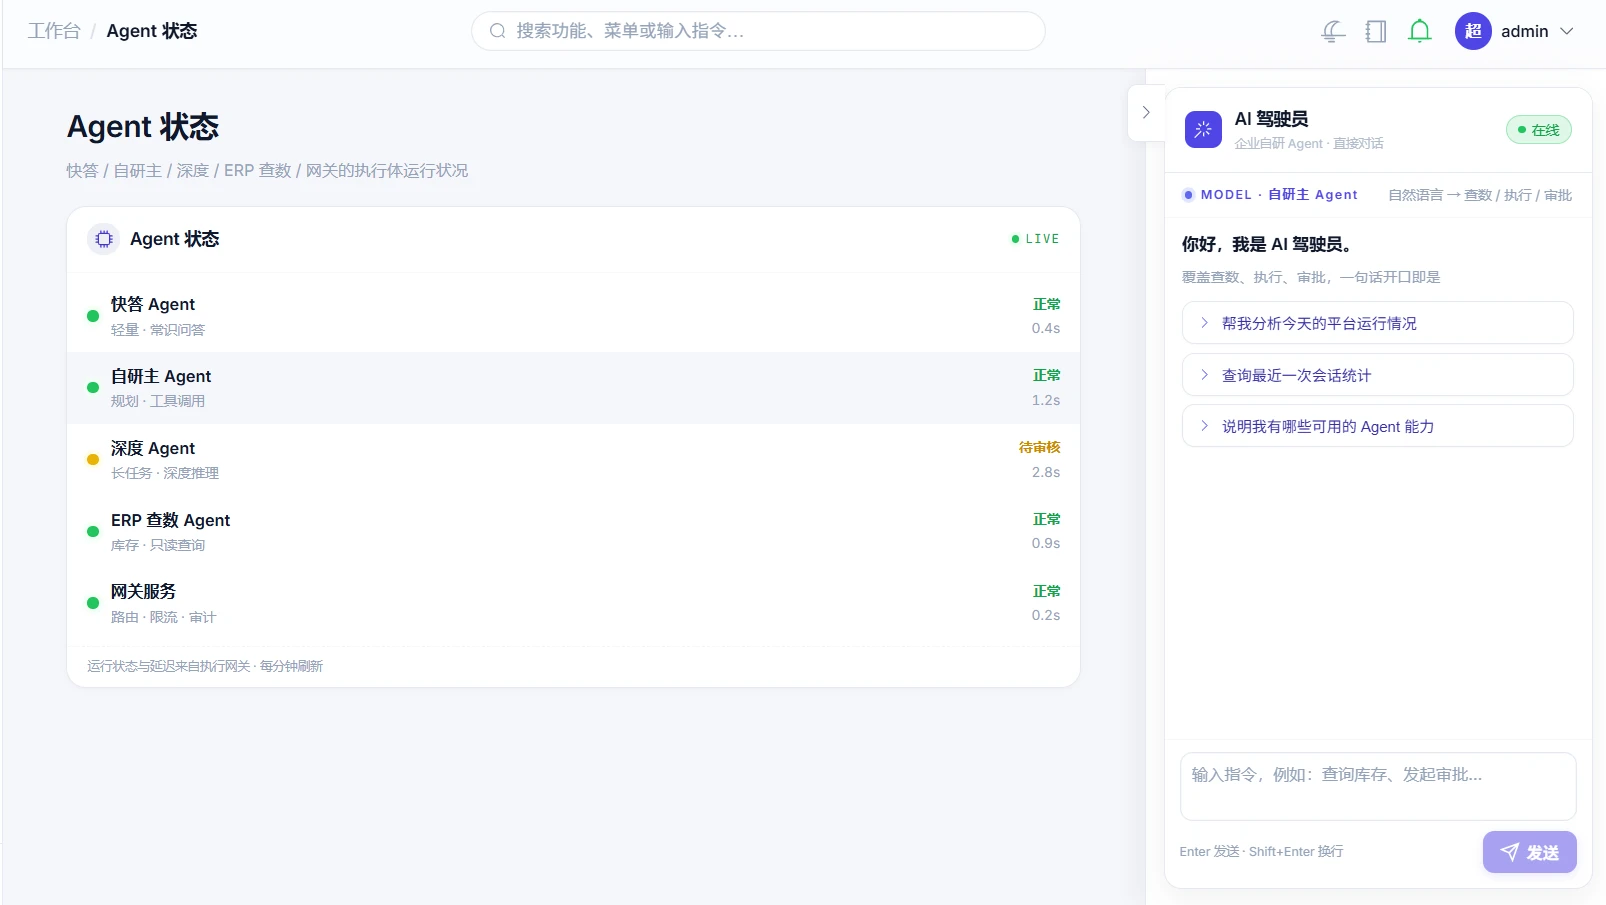Click the AI 驾驶员 logo icon
Image resolution: width=1606 pixels, height=905 pixels.
(1203, 130)
